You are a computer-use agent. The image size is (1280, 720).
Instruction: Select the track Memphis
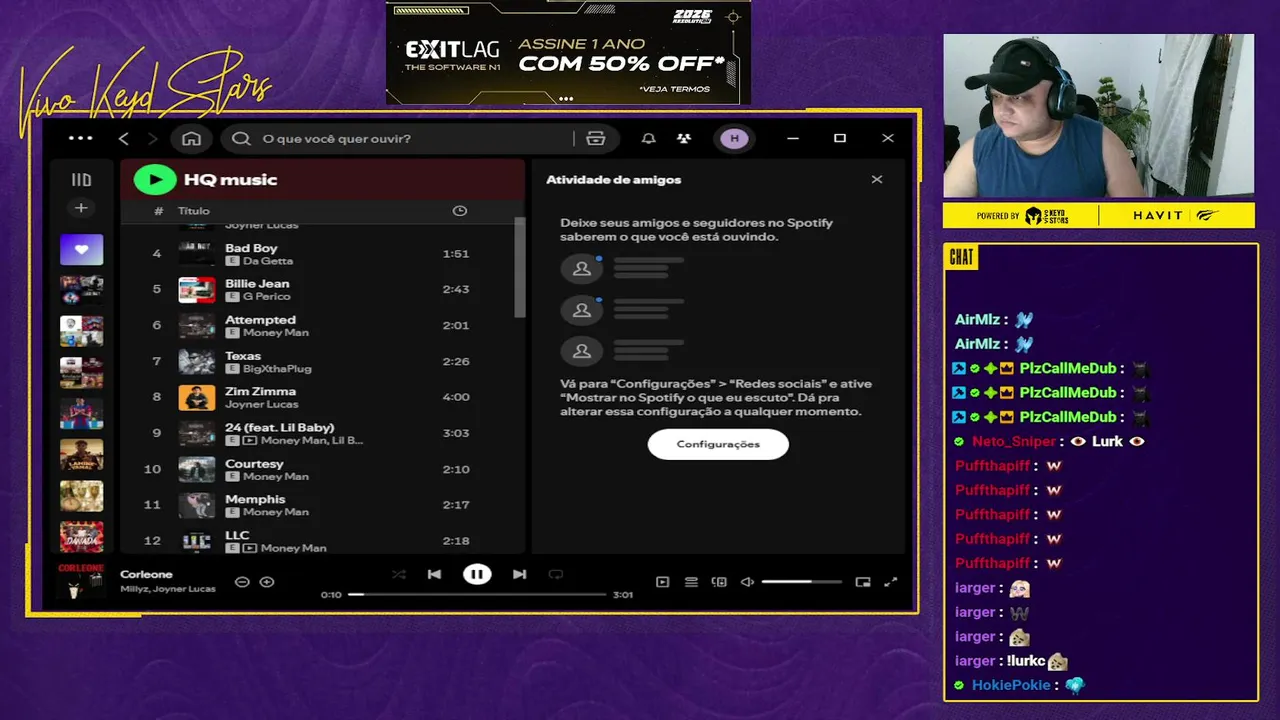255,499
